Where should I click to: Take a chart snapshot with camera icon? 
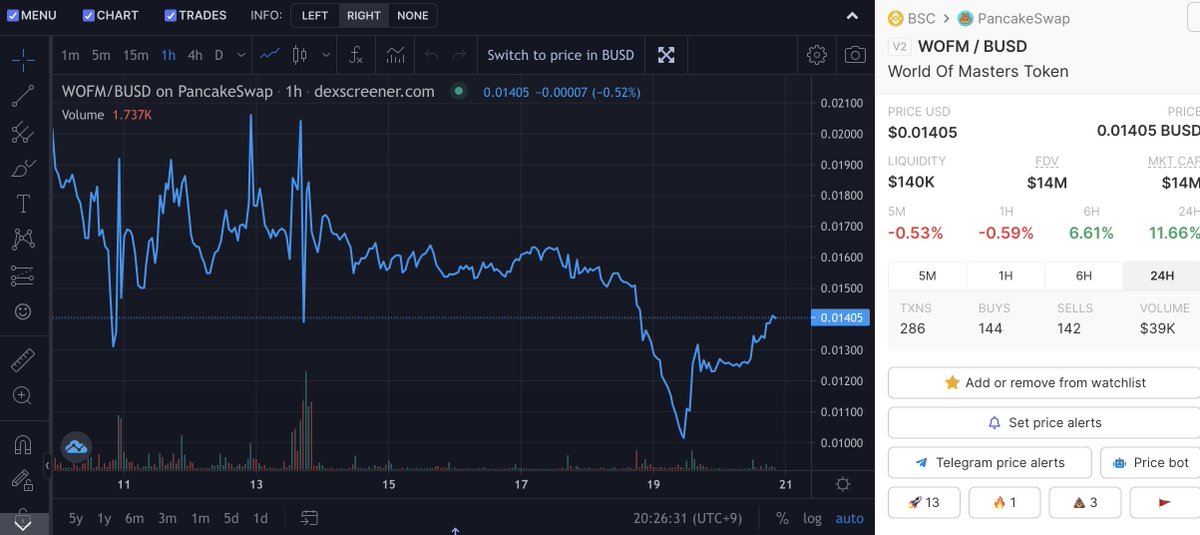(x=855, y=55)
